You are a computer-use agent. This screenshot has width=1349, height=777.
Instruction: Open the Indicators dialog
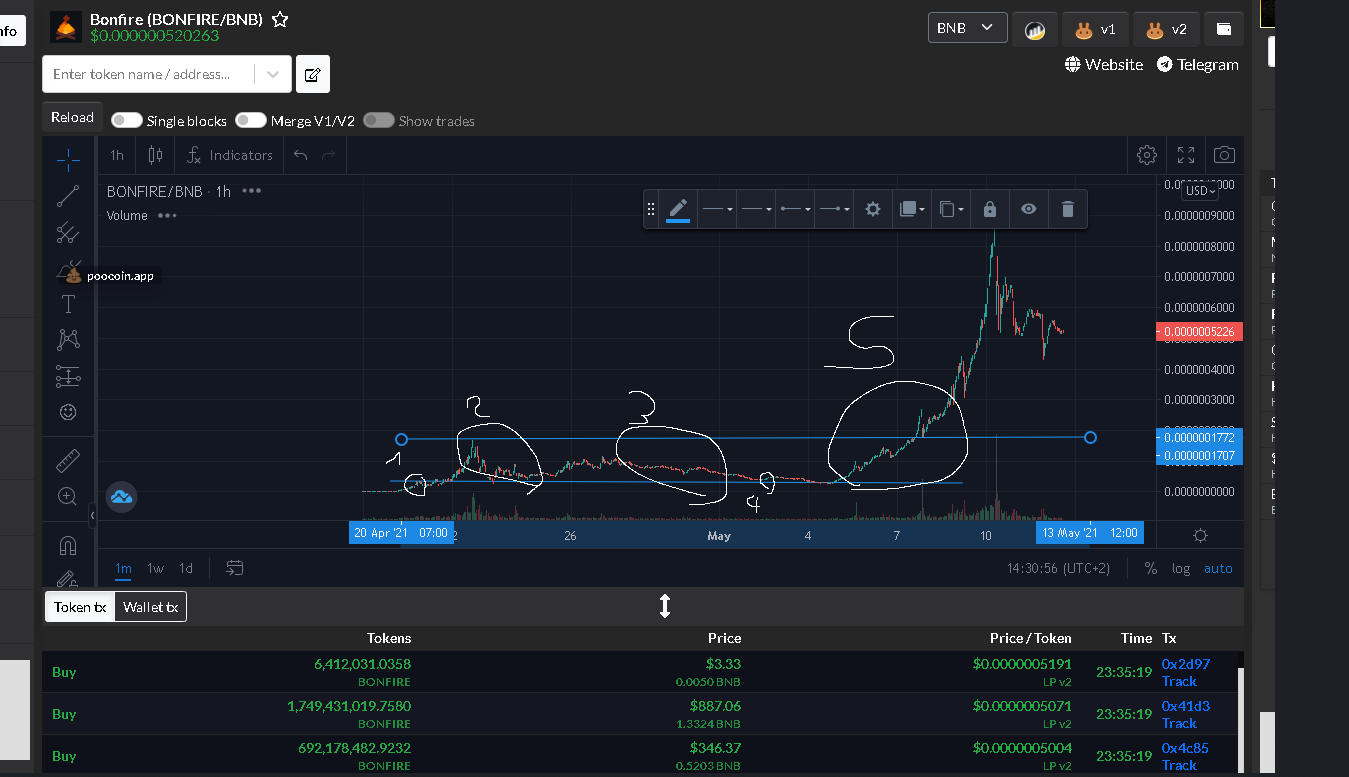(x=229, y=155)
